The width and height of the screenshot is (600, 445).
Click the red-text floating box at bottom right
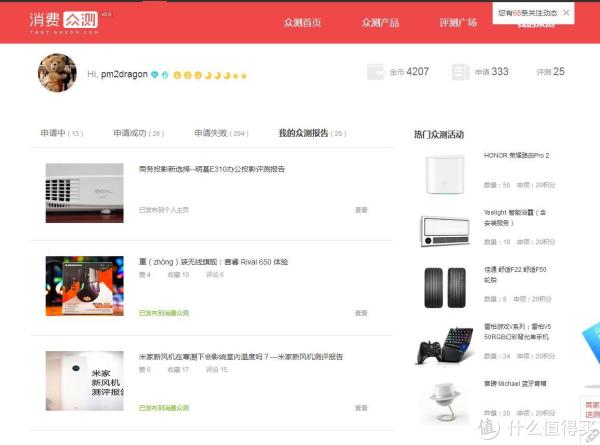[x=592, y=409]
